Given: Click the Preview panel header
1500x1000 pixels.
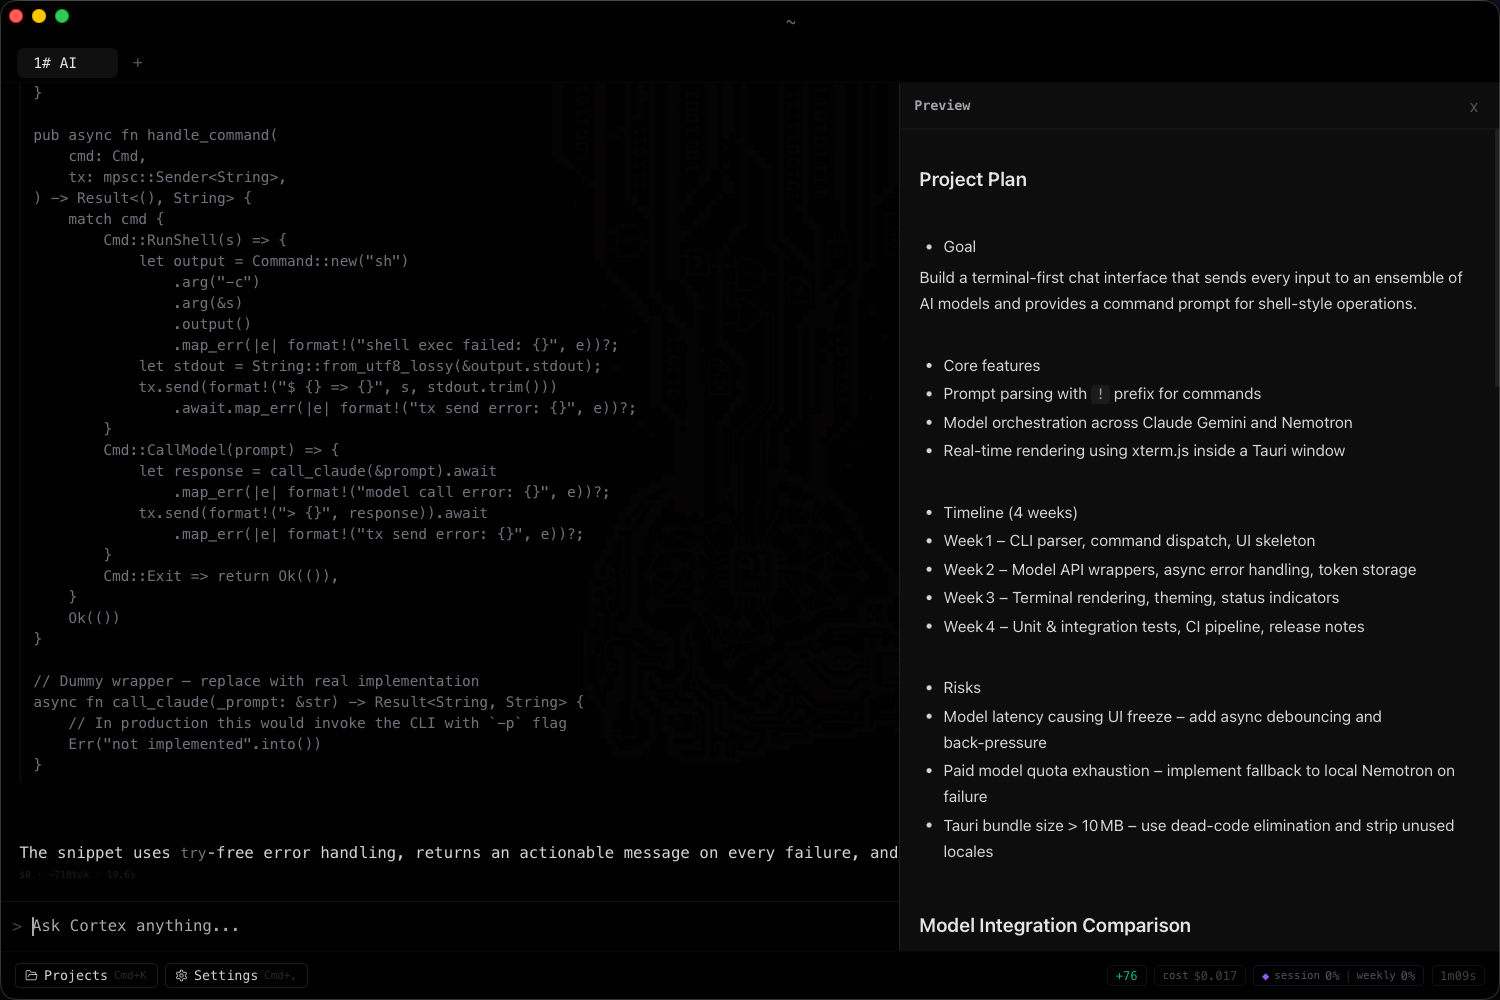Looking at the screenshot, I should tap(941, 105).
